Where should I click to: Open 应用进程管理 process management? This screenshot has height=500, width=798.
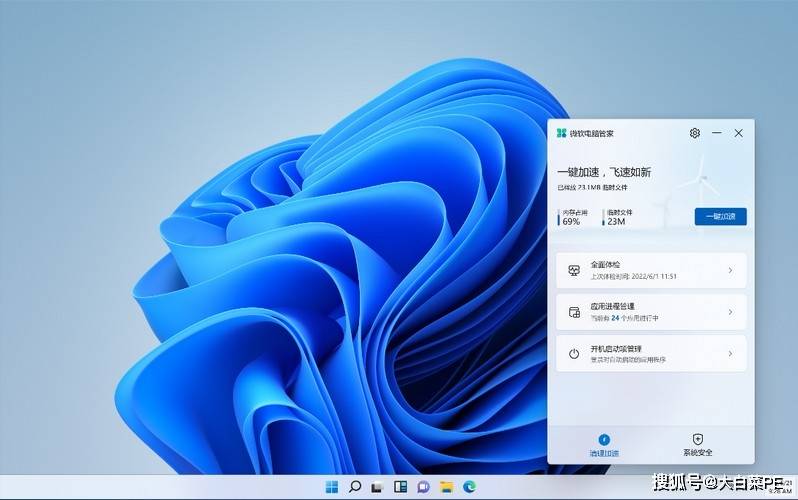pos(651,312)
